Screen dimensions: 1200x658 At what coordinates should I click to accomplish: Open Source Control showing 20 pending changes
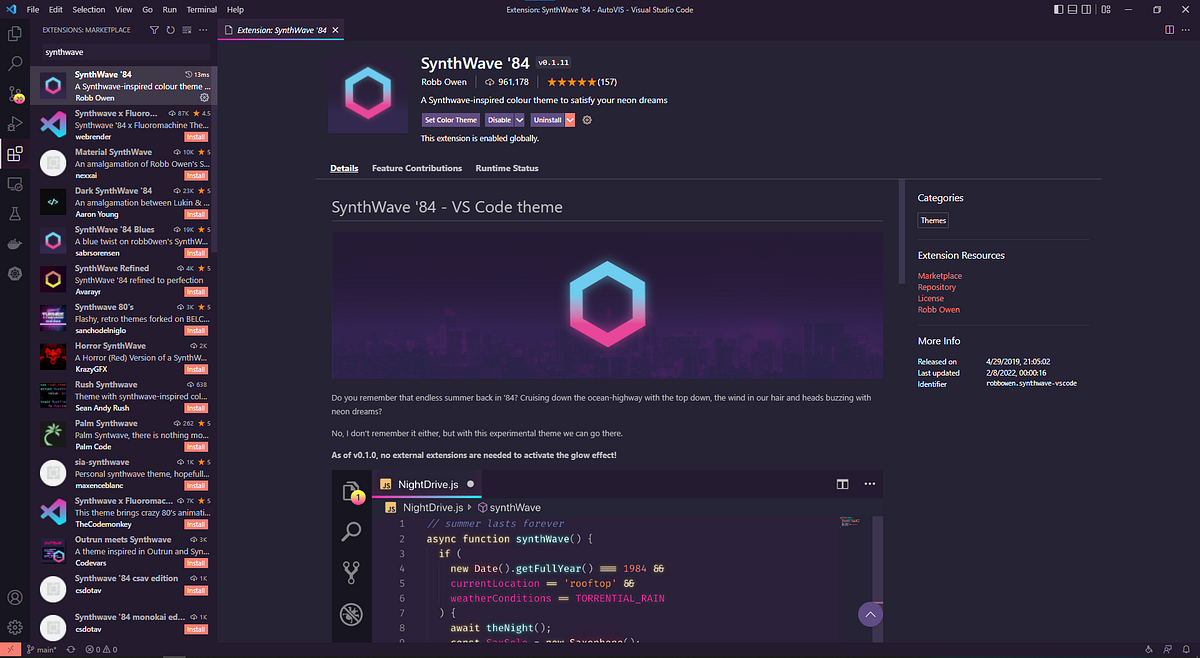point(14,94)
